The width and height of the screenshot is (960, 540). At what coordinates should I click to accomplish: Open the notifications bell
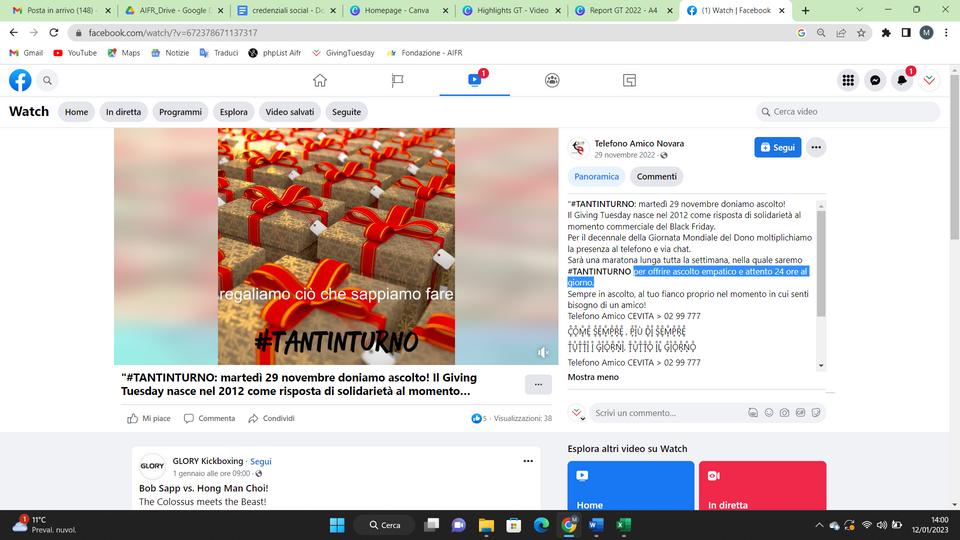tap(902, 80)
